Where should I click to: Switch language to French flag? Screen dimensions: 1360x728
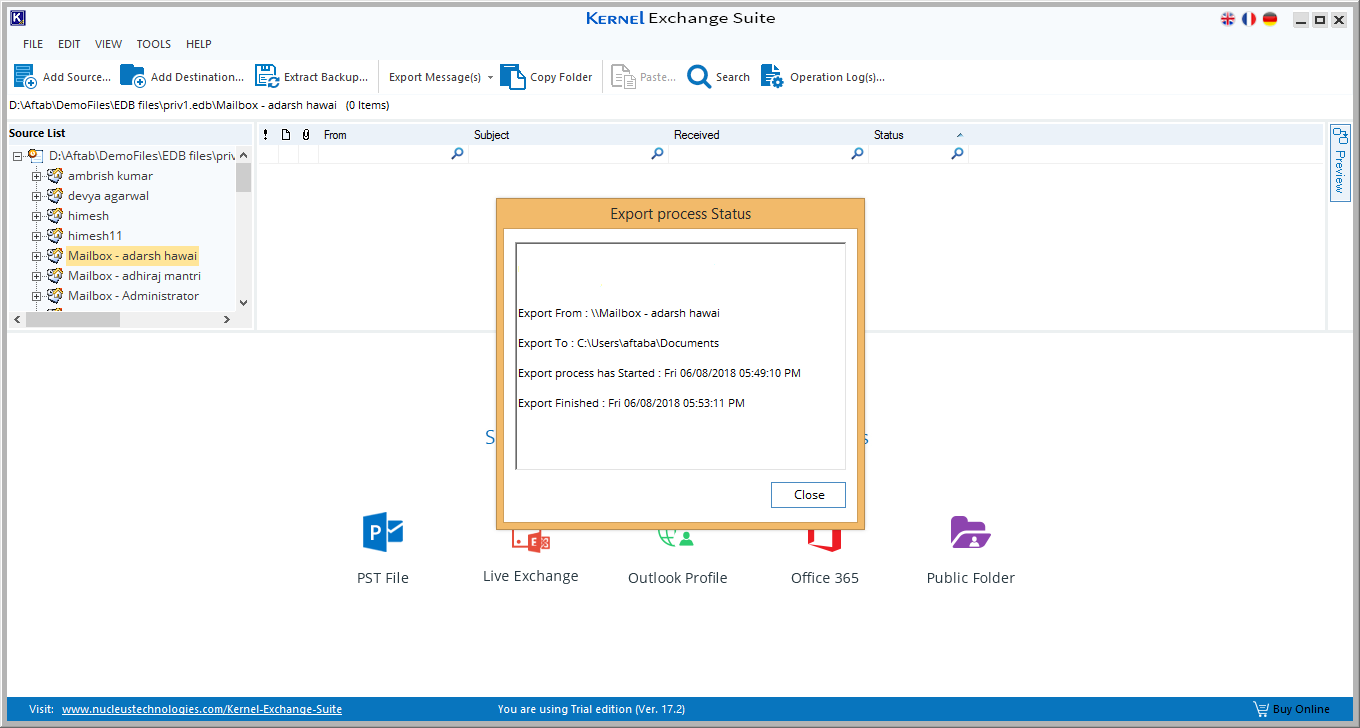click(x=1249, y=19)
